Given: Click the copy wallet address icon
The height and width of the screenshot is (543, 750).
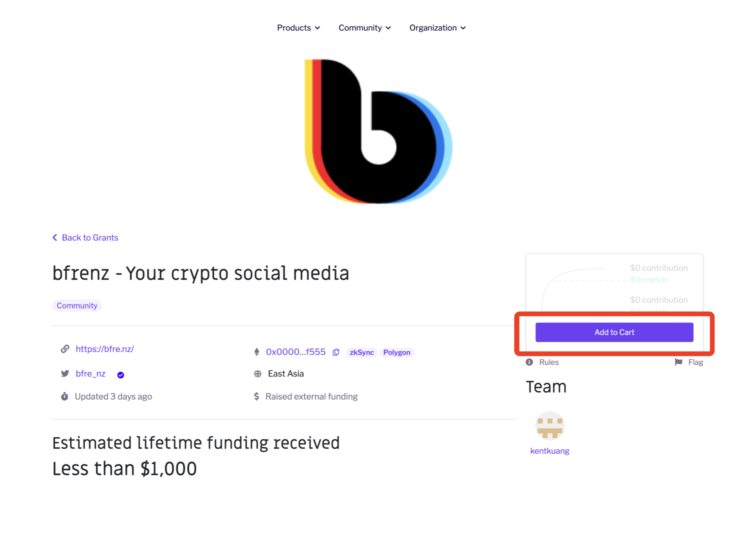Looking at the screenshot, I should (336, 352).
